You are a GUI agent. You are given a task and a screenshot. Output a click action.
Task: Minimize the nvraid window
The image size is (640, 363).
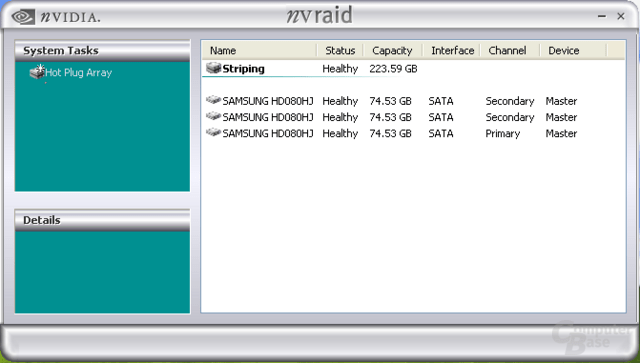coord(602,16)
